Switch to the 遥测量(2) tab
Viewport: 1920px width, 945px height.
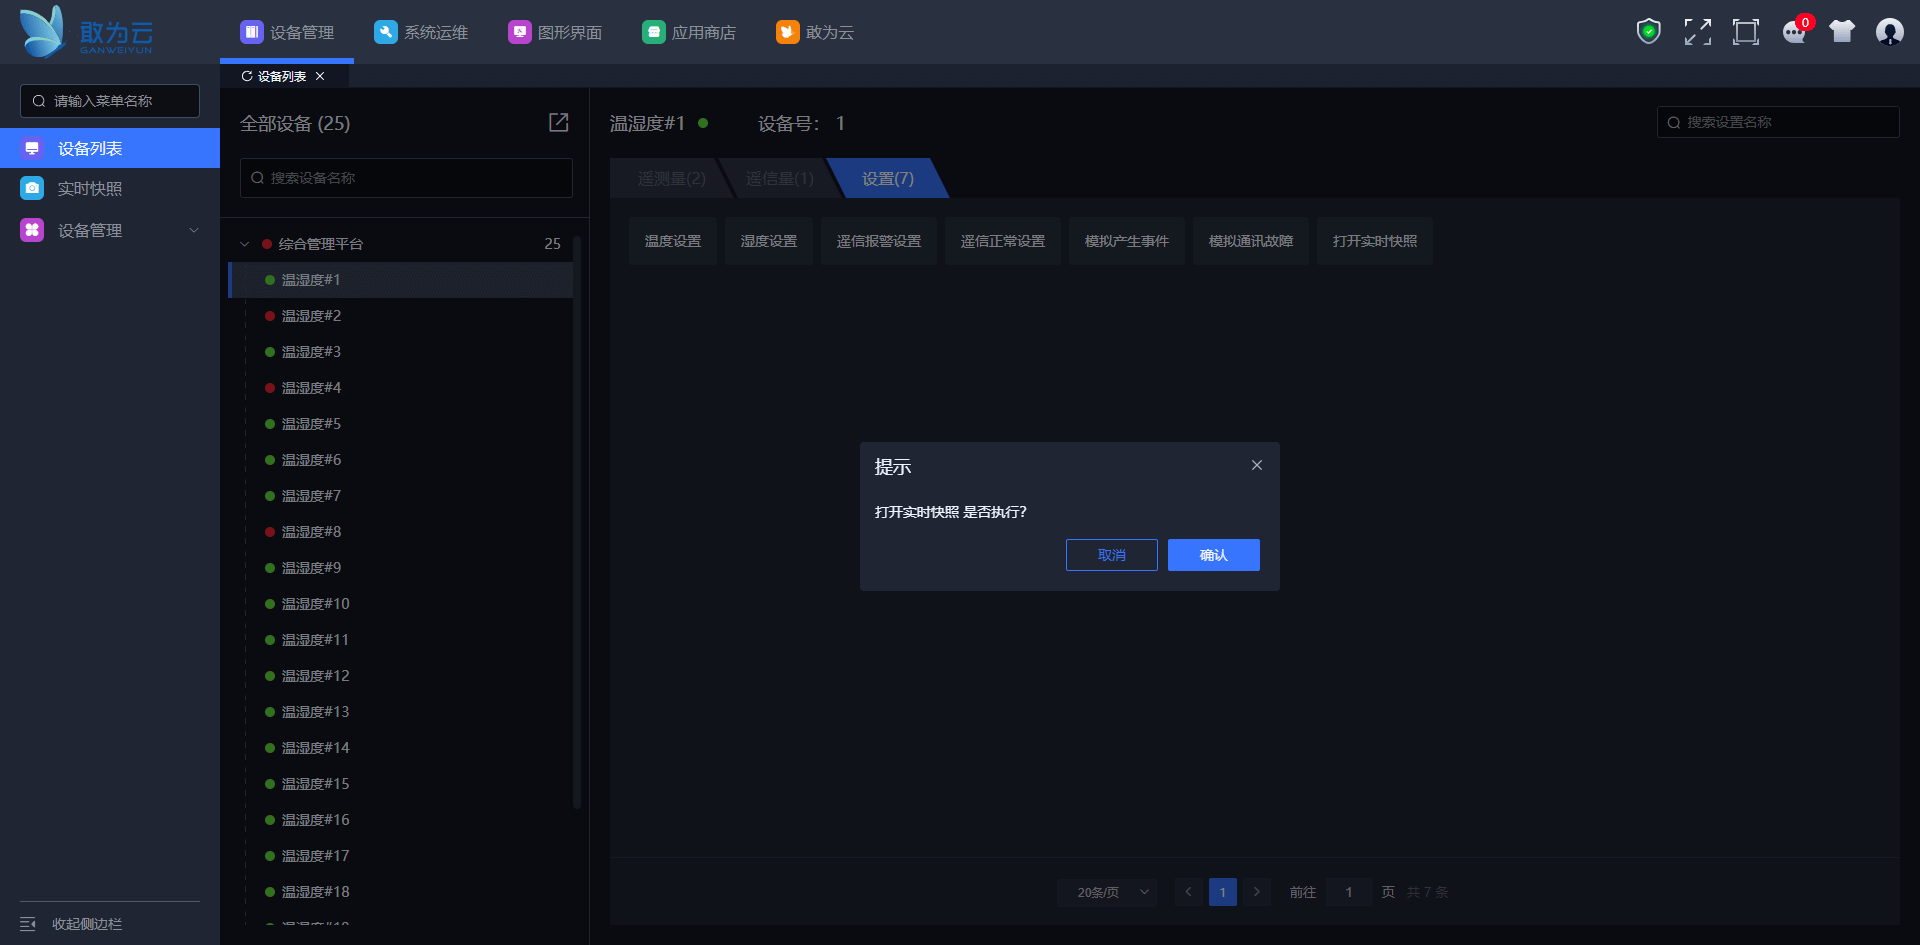pos(671,179)
